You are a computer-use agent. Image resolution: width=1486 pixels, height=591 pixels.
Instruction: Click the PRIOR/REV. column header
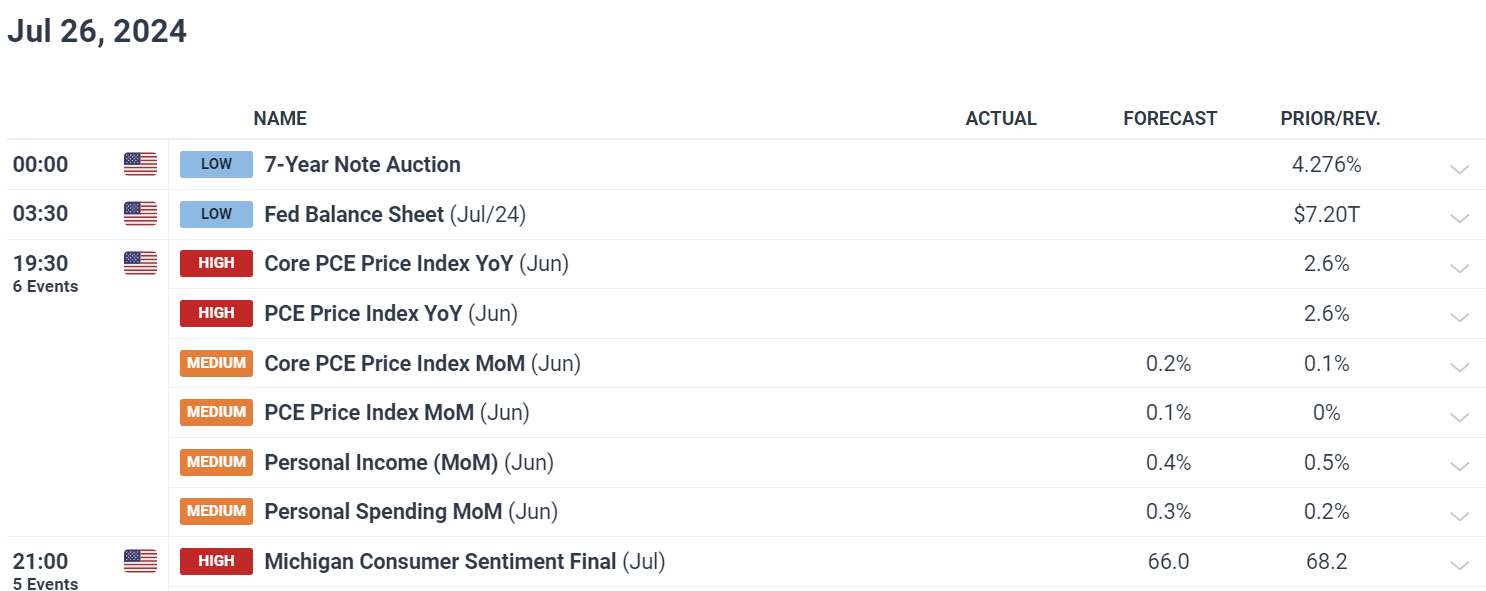[1330, 118]
